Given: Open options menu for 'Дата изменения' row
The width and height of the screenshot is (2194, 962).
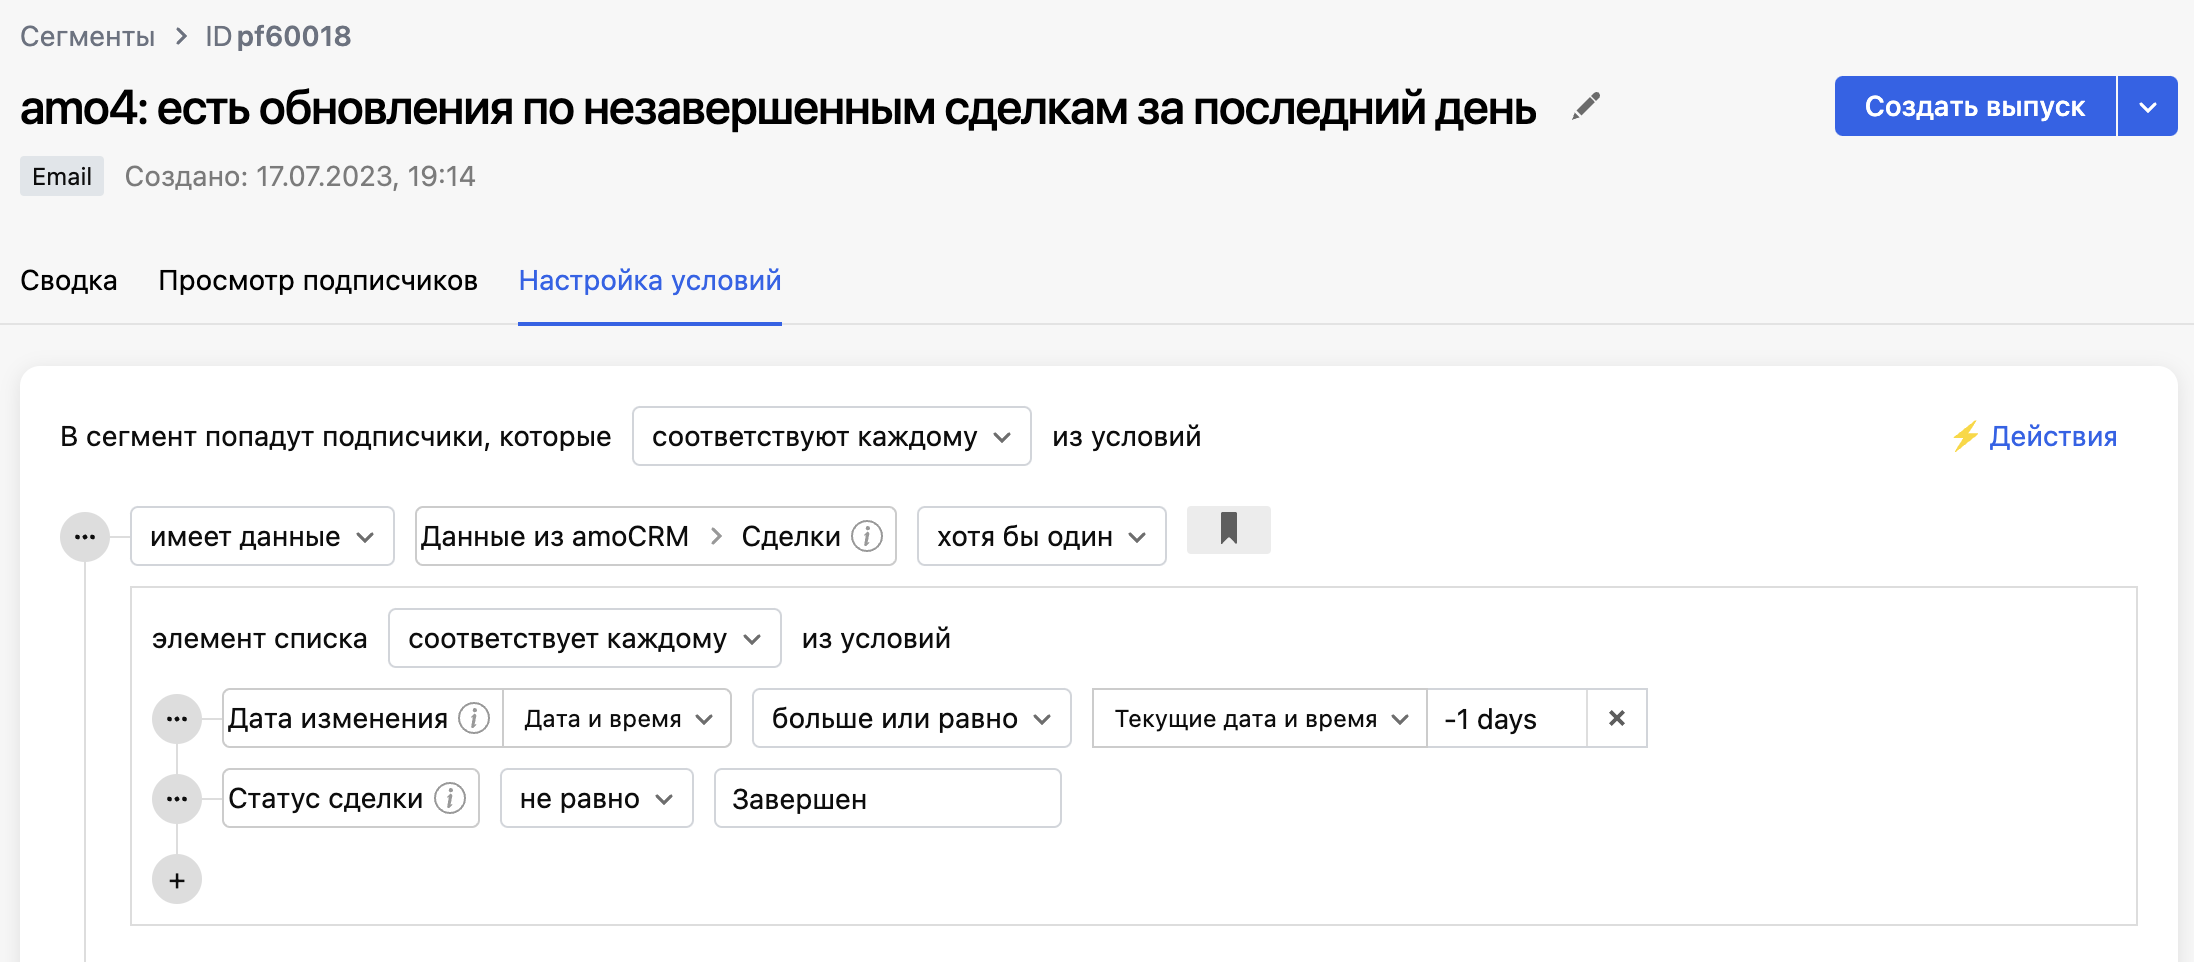Looking at the screenshot, I should pyautogui.click(x=177, y=719).
